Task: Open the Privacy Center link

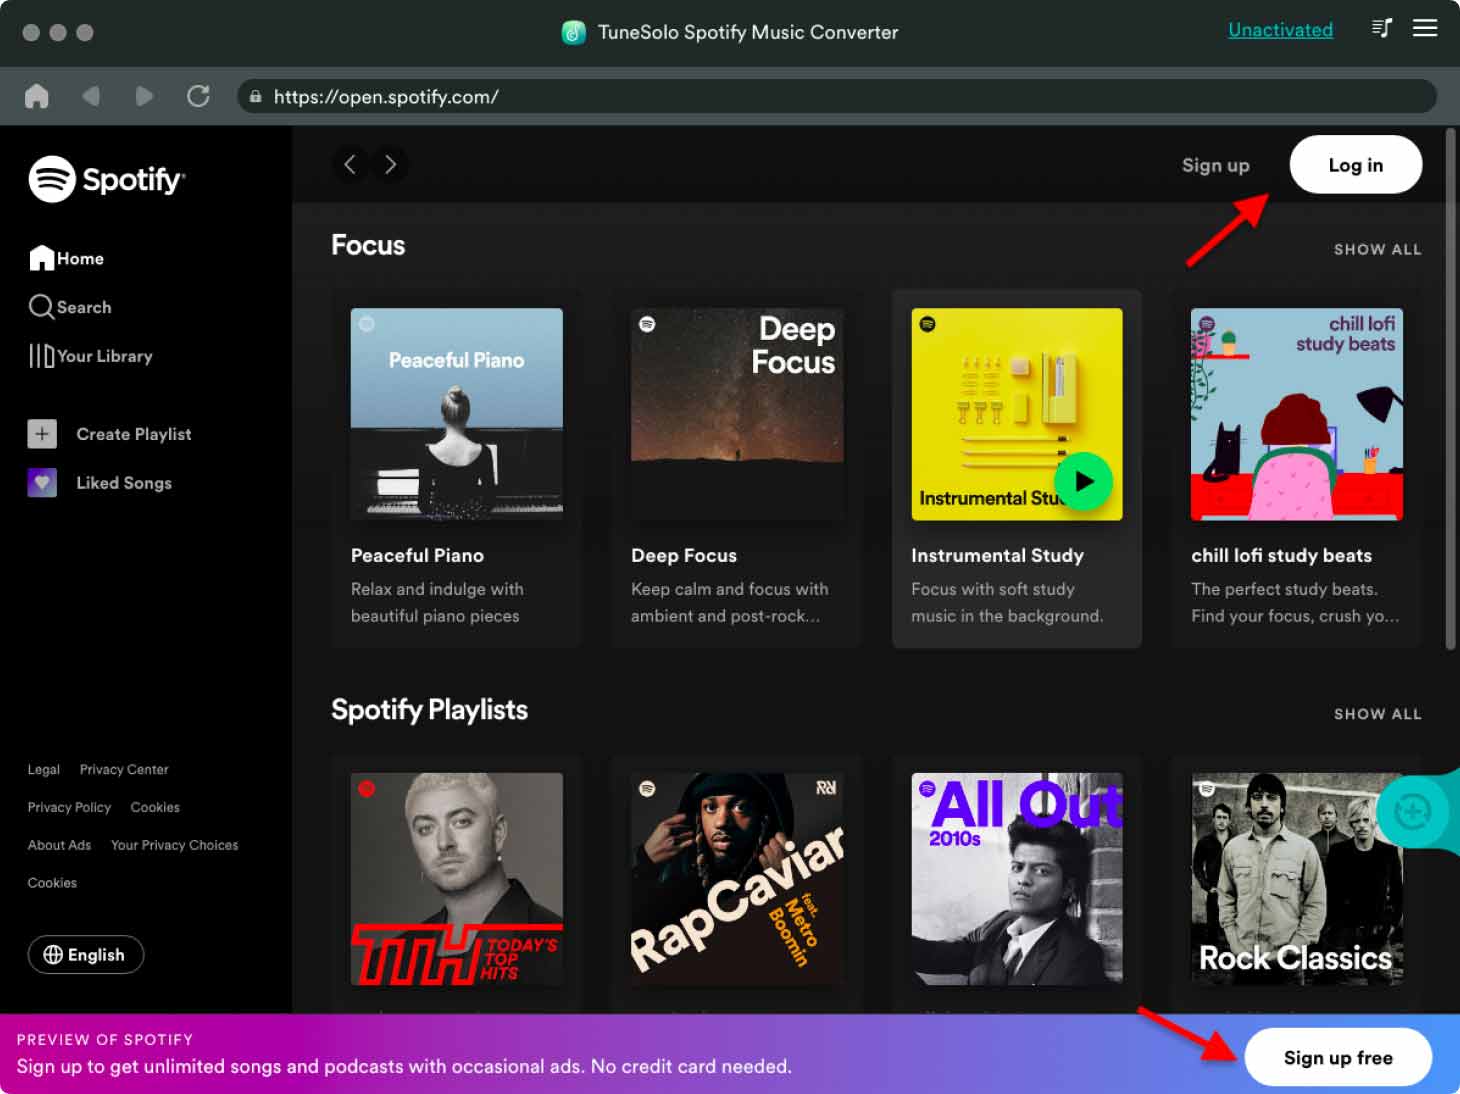Action: (x=124, y=769)
